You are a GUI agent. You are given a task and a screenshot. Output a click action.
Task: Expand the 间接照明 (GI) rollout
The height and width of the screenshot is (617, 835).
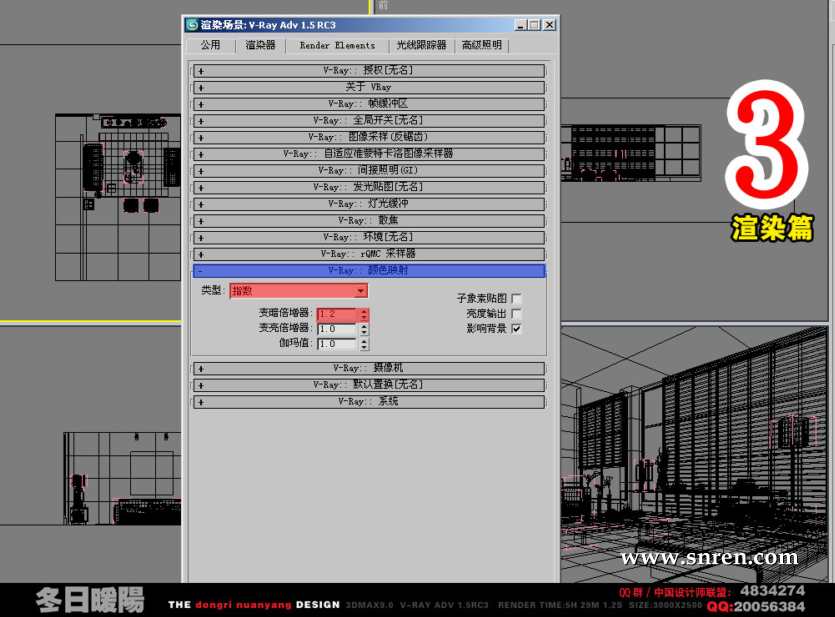coord(369,170)
